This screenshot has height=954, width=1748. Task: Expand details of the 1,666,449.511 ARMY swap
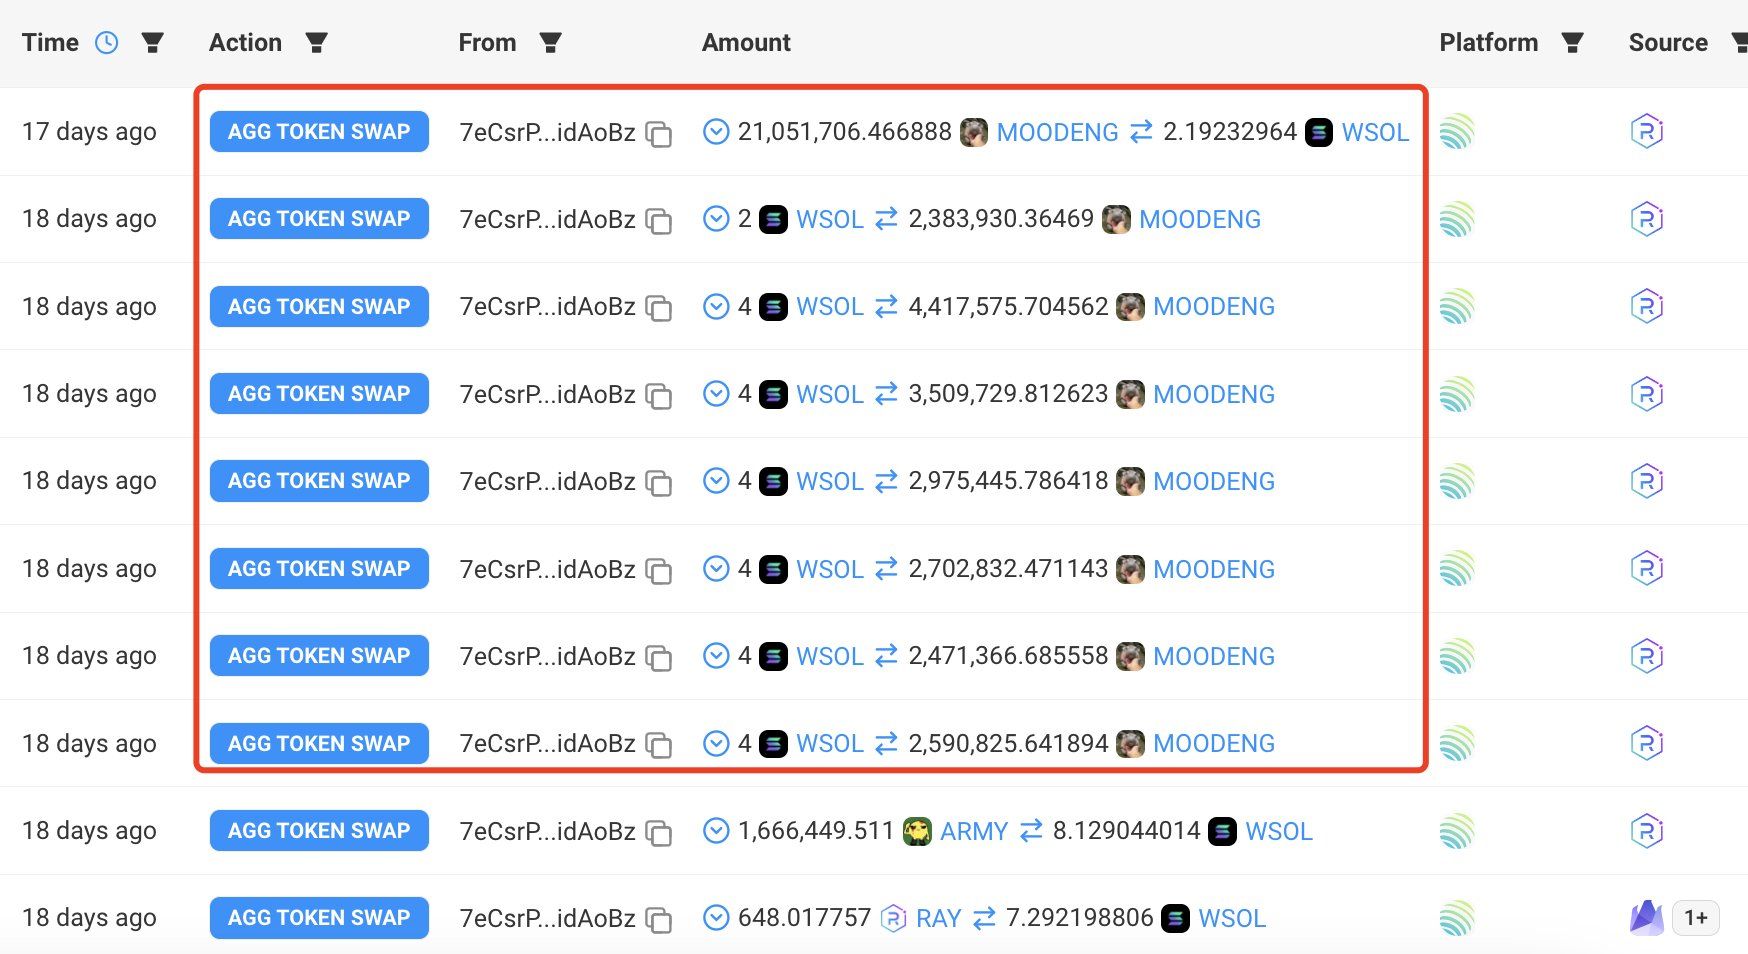pos(715,830)
